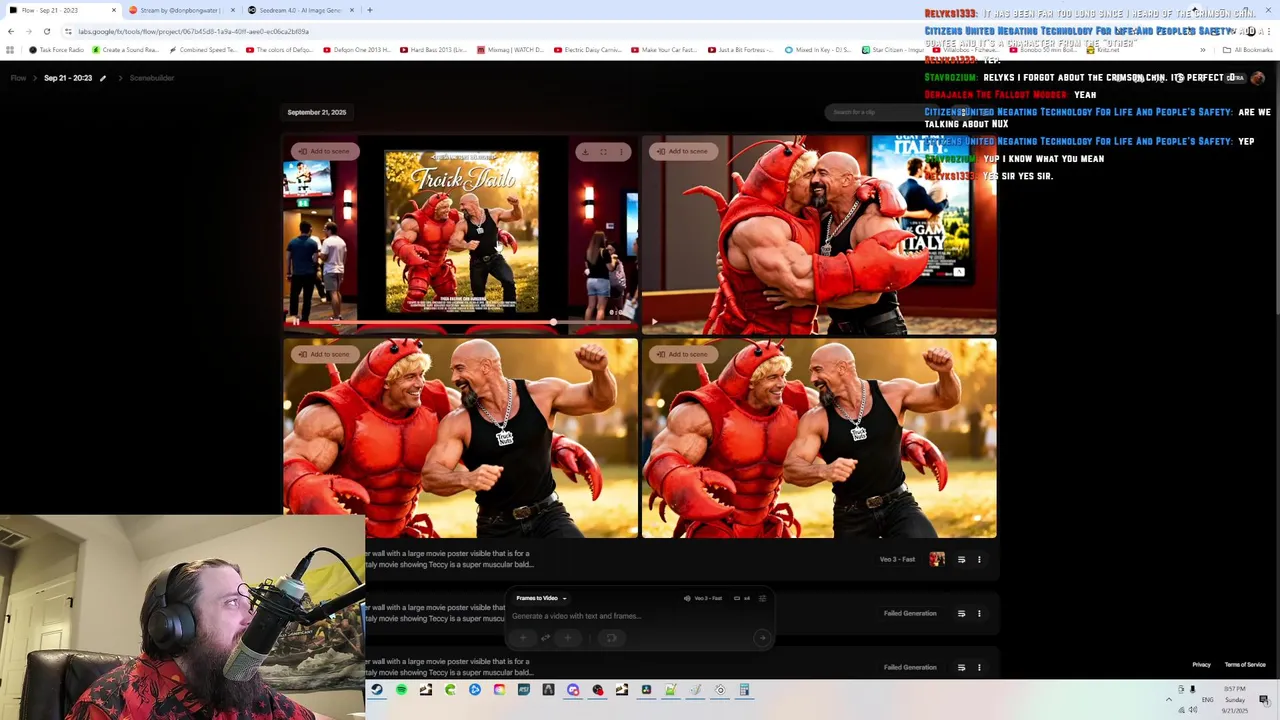1280x720 pixels.
Task: Open Veo 3 - Fast model selector
Action: 702,598
